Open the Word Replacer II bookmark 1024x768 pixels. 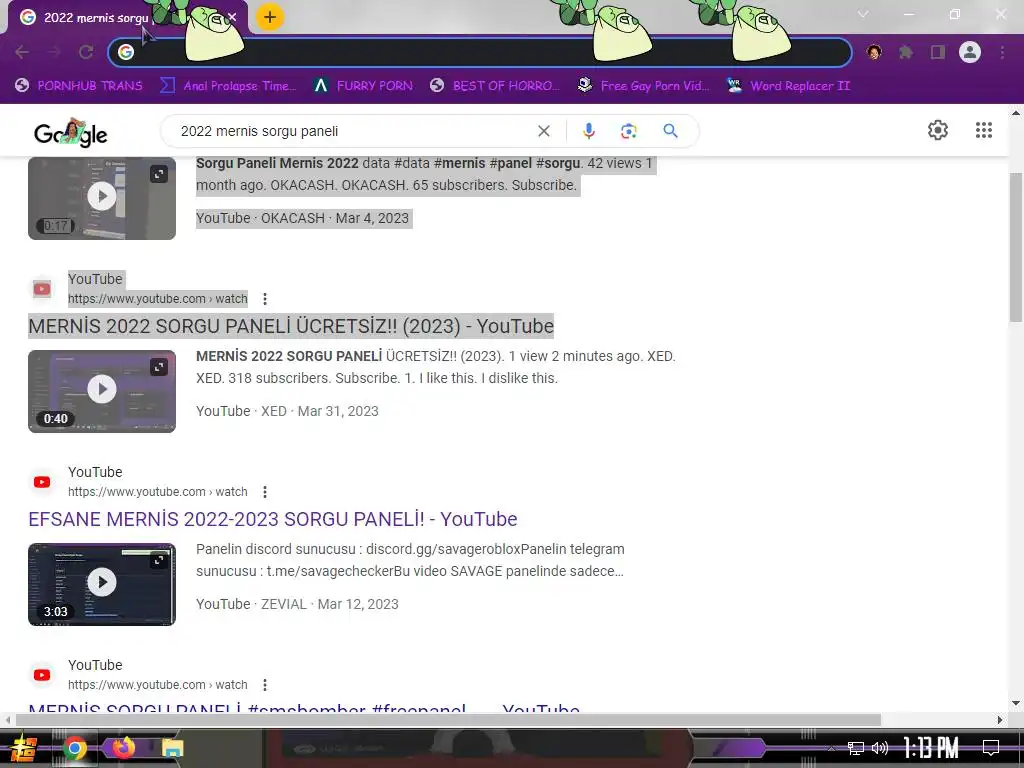click(788, 86)
